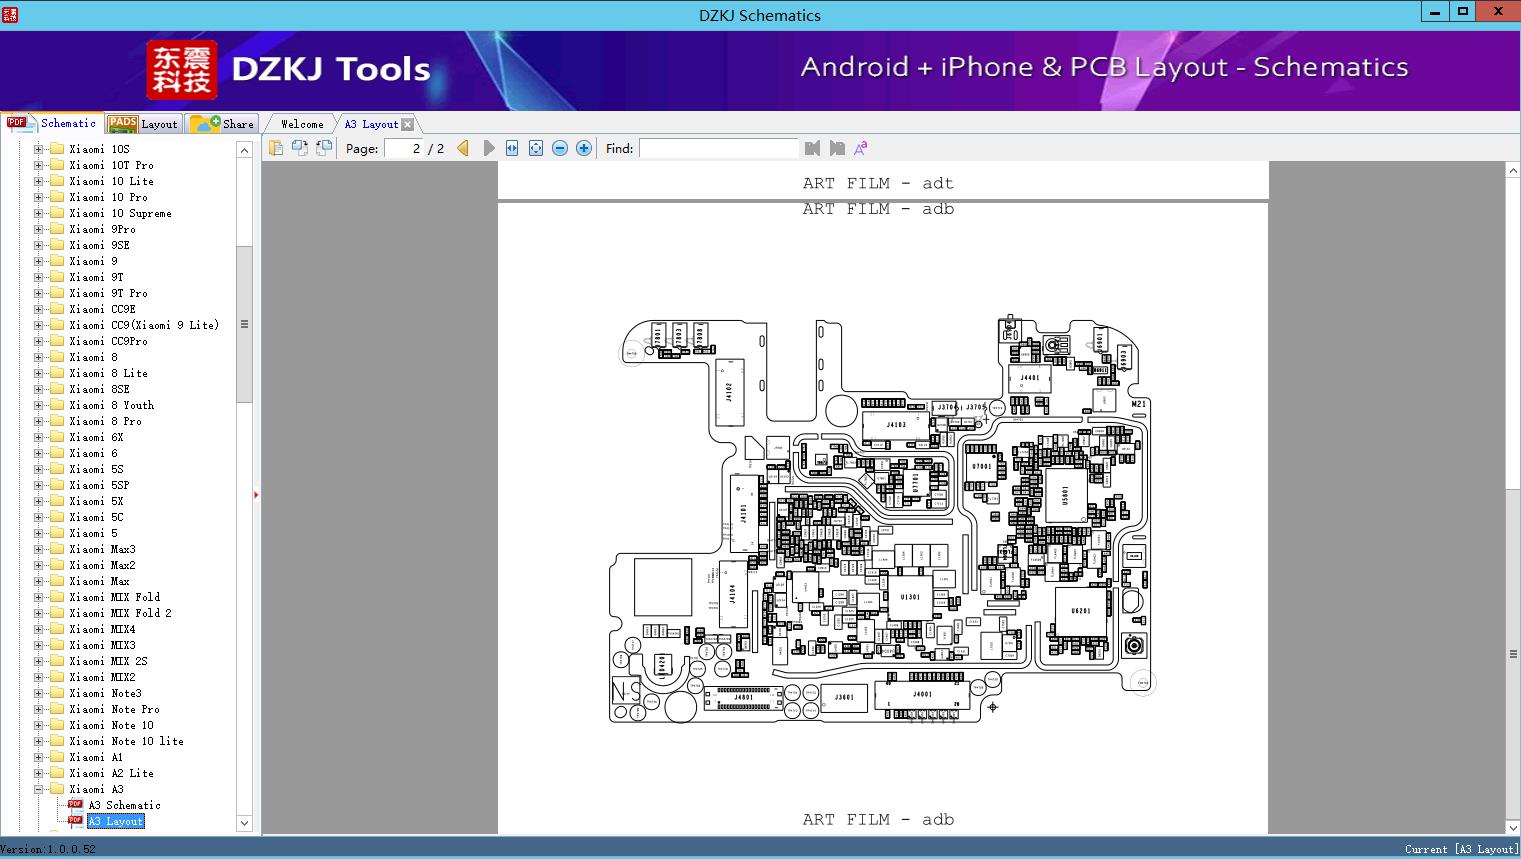Select Xiaomi 8 Lite tree item
Screen dimensions: 1521x859
pos(108,373)
